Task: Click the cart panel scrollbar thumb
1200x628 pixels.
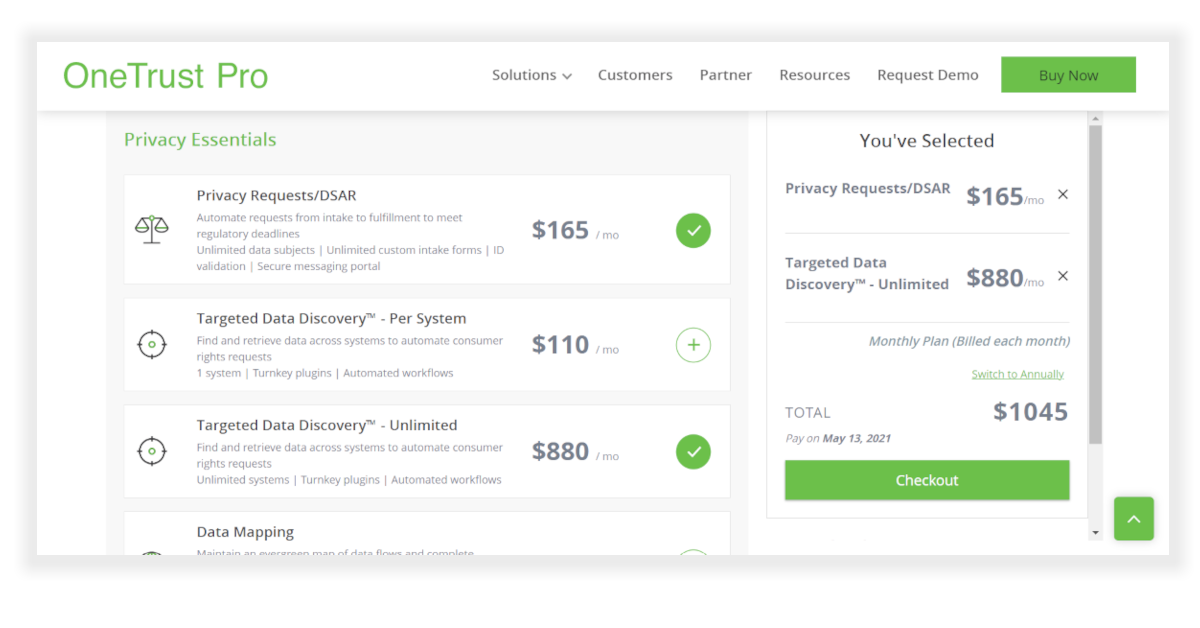Action: (1095, 285)
